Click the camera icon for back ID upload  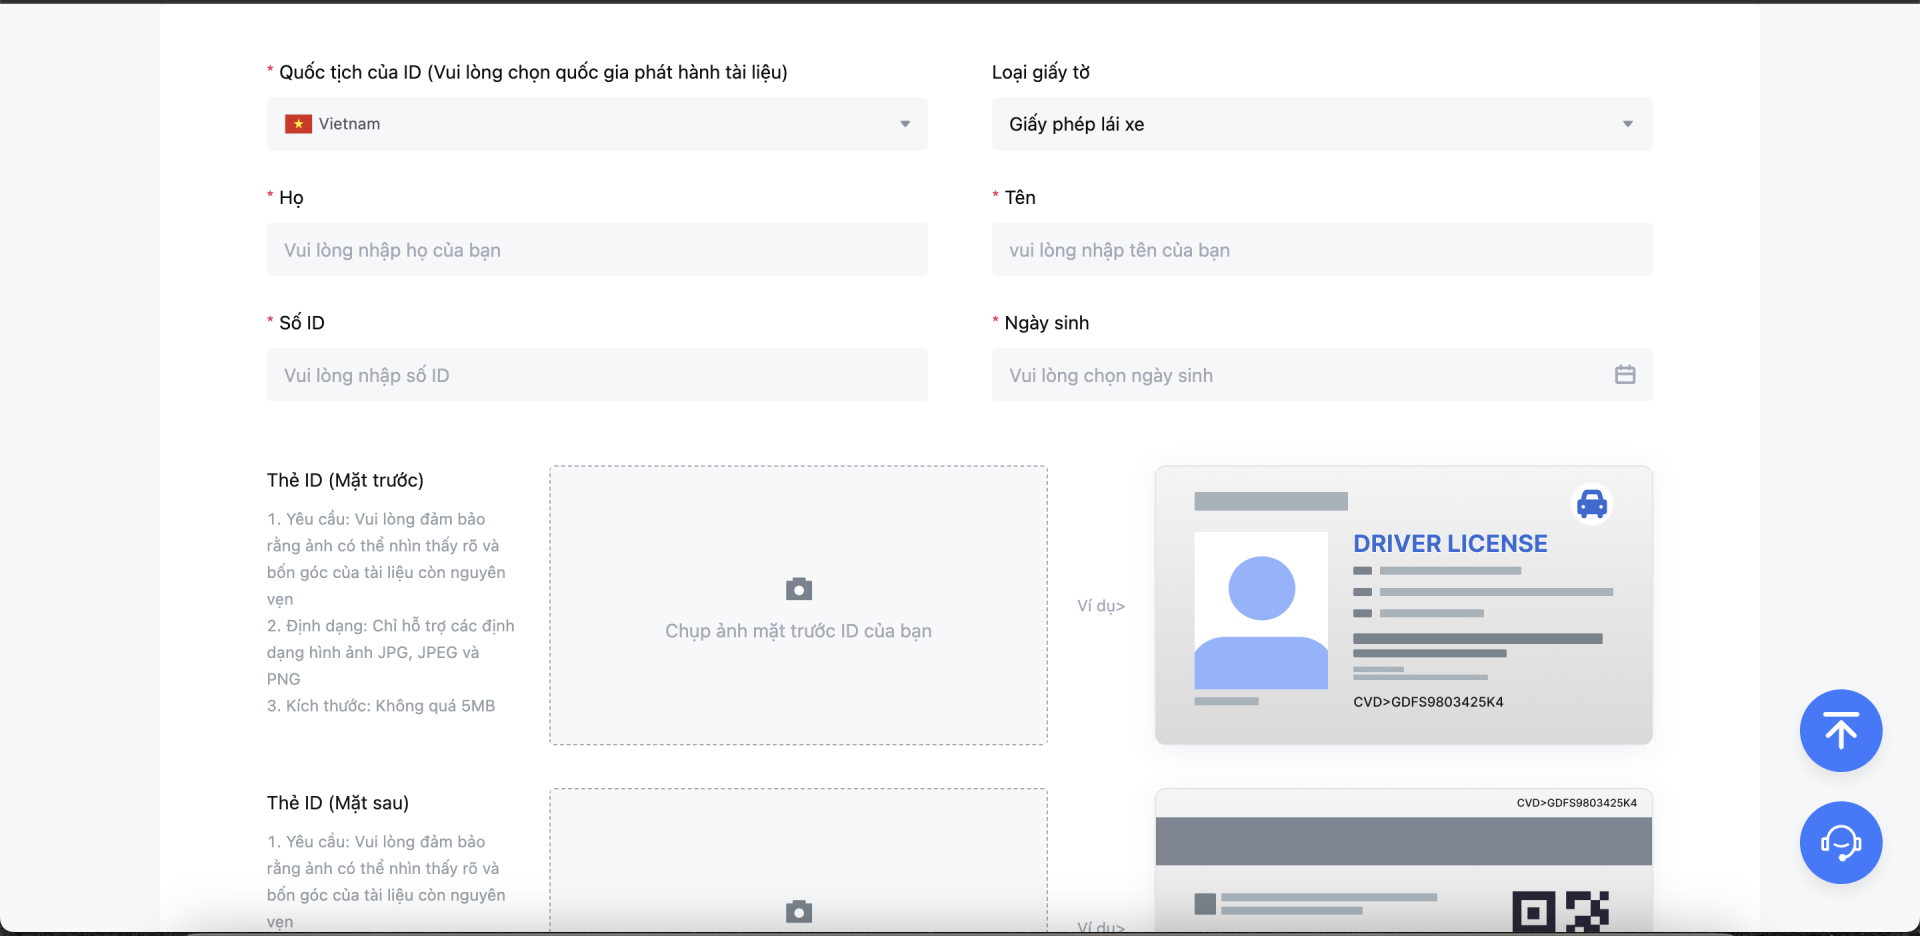[799, 911]
